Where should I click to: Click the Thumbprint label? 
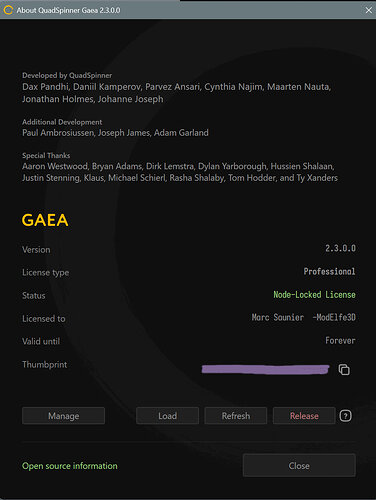45,365
